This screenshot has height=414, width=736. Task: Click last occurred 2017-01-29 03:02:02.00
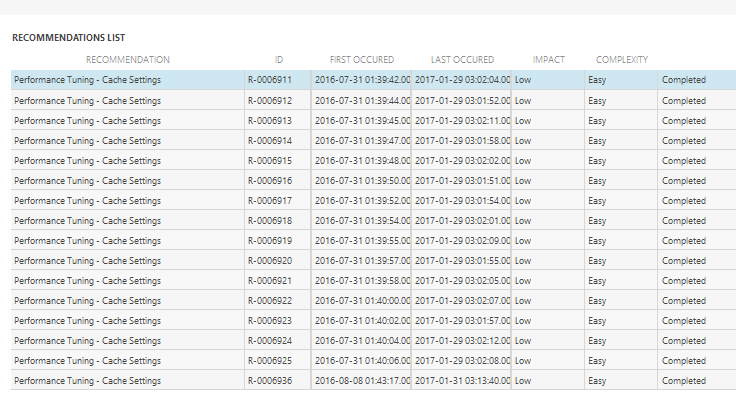click(462, 161)
